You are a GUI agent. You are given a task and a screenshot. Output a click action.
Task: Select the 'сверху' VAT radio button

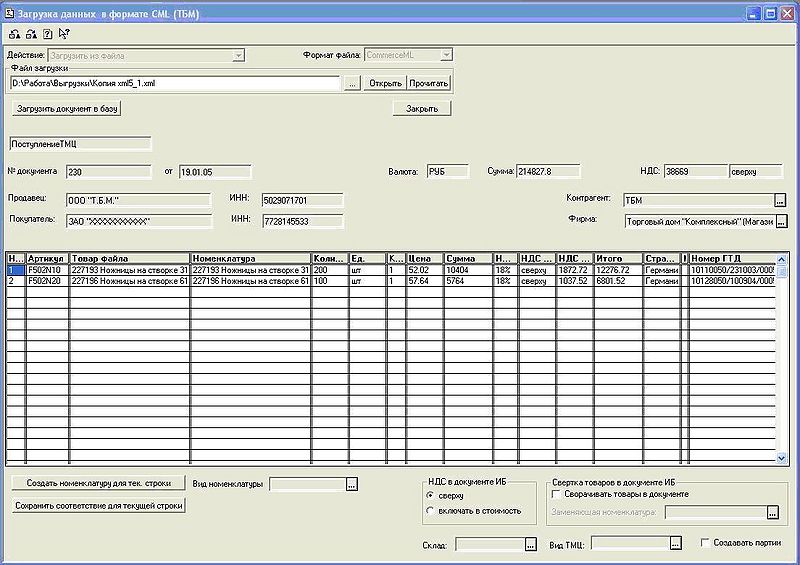[x=430, y=495]
